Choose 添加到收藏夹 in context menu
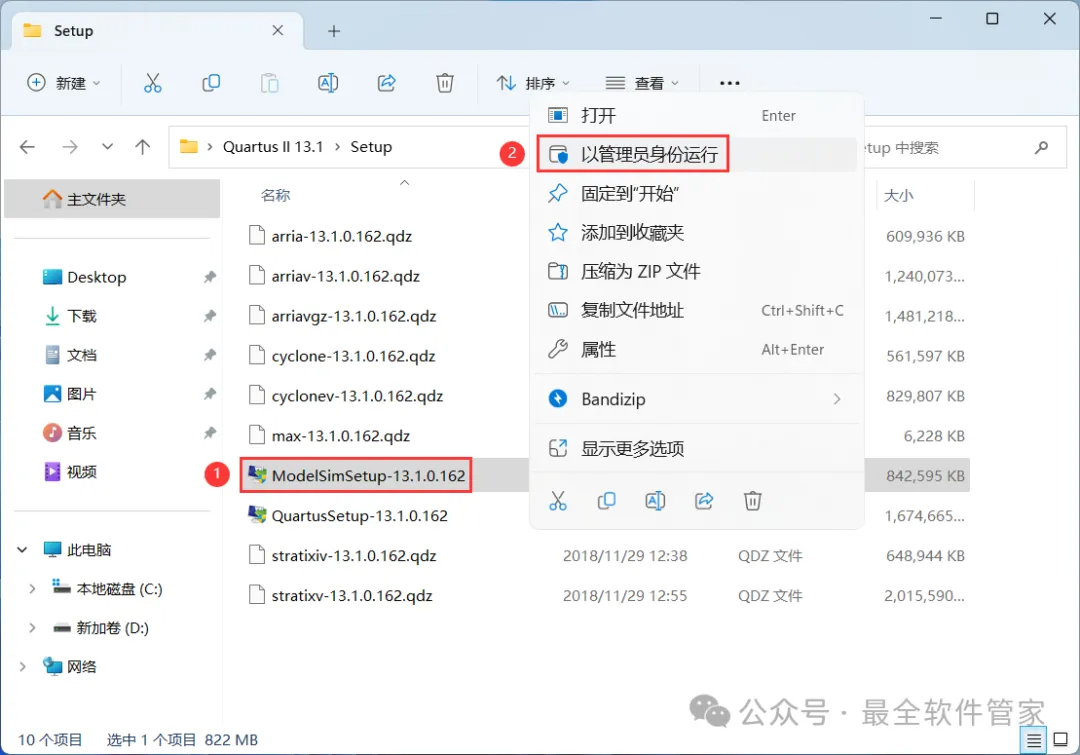Screen dimensions: 1080x755 697,233
